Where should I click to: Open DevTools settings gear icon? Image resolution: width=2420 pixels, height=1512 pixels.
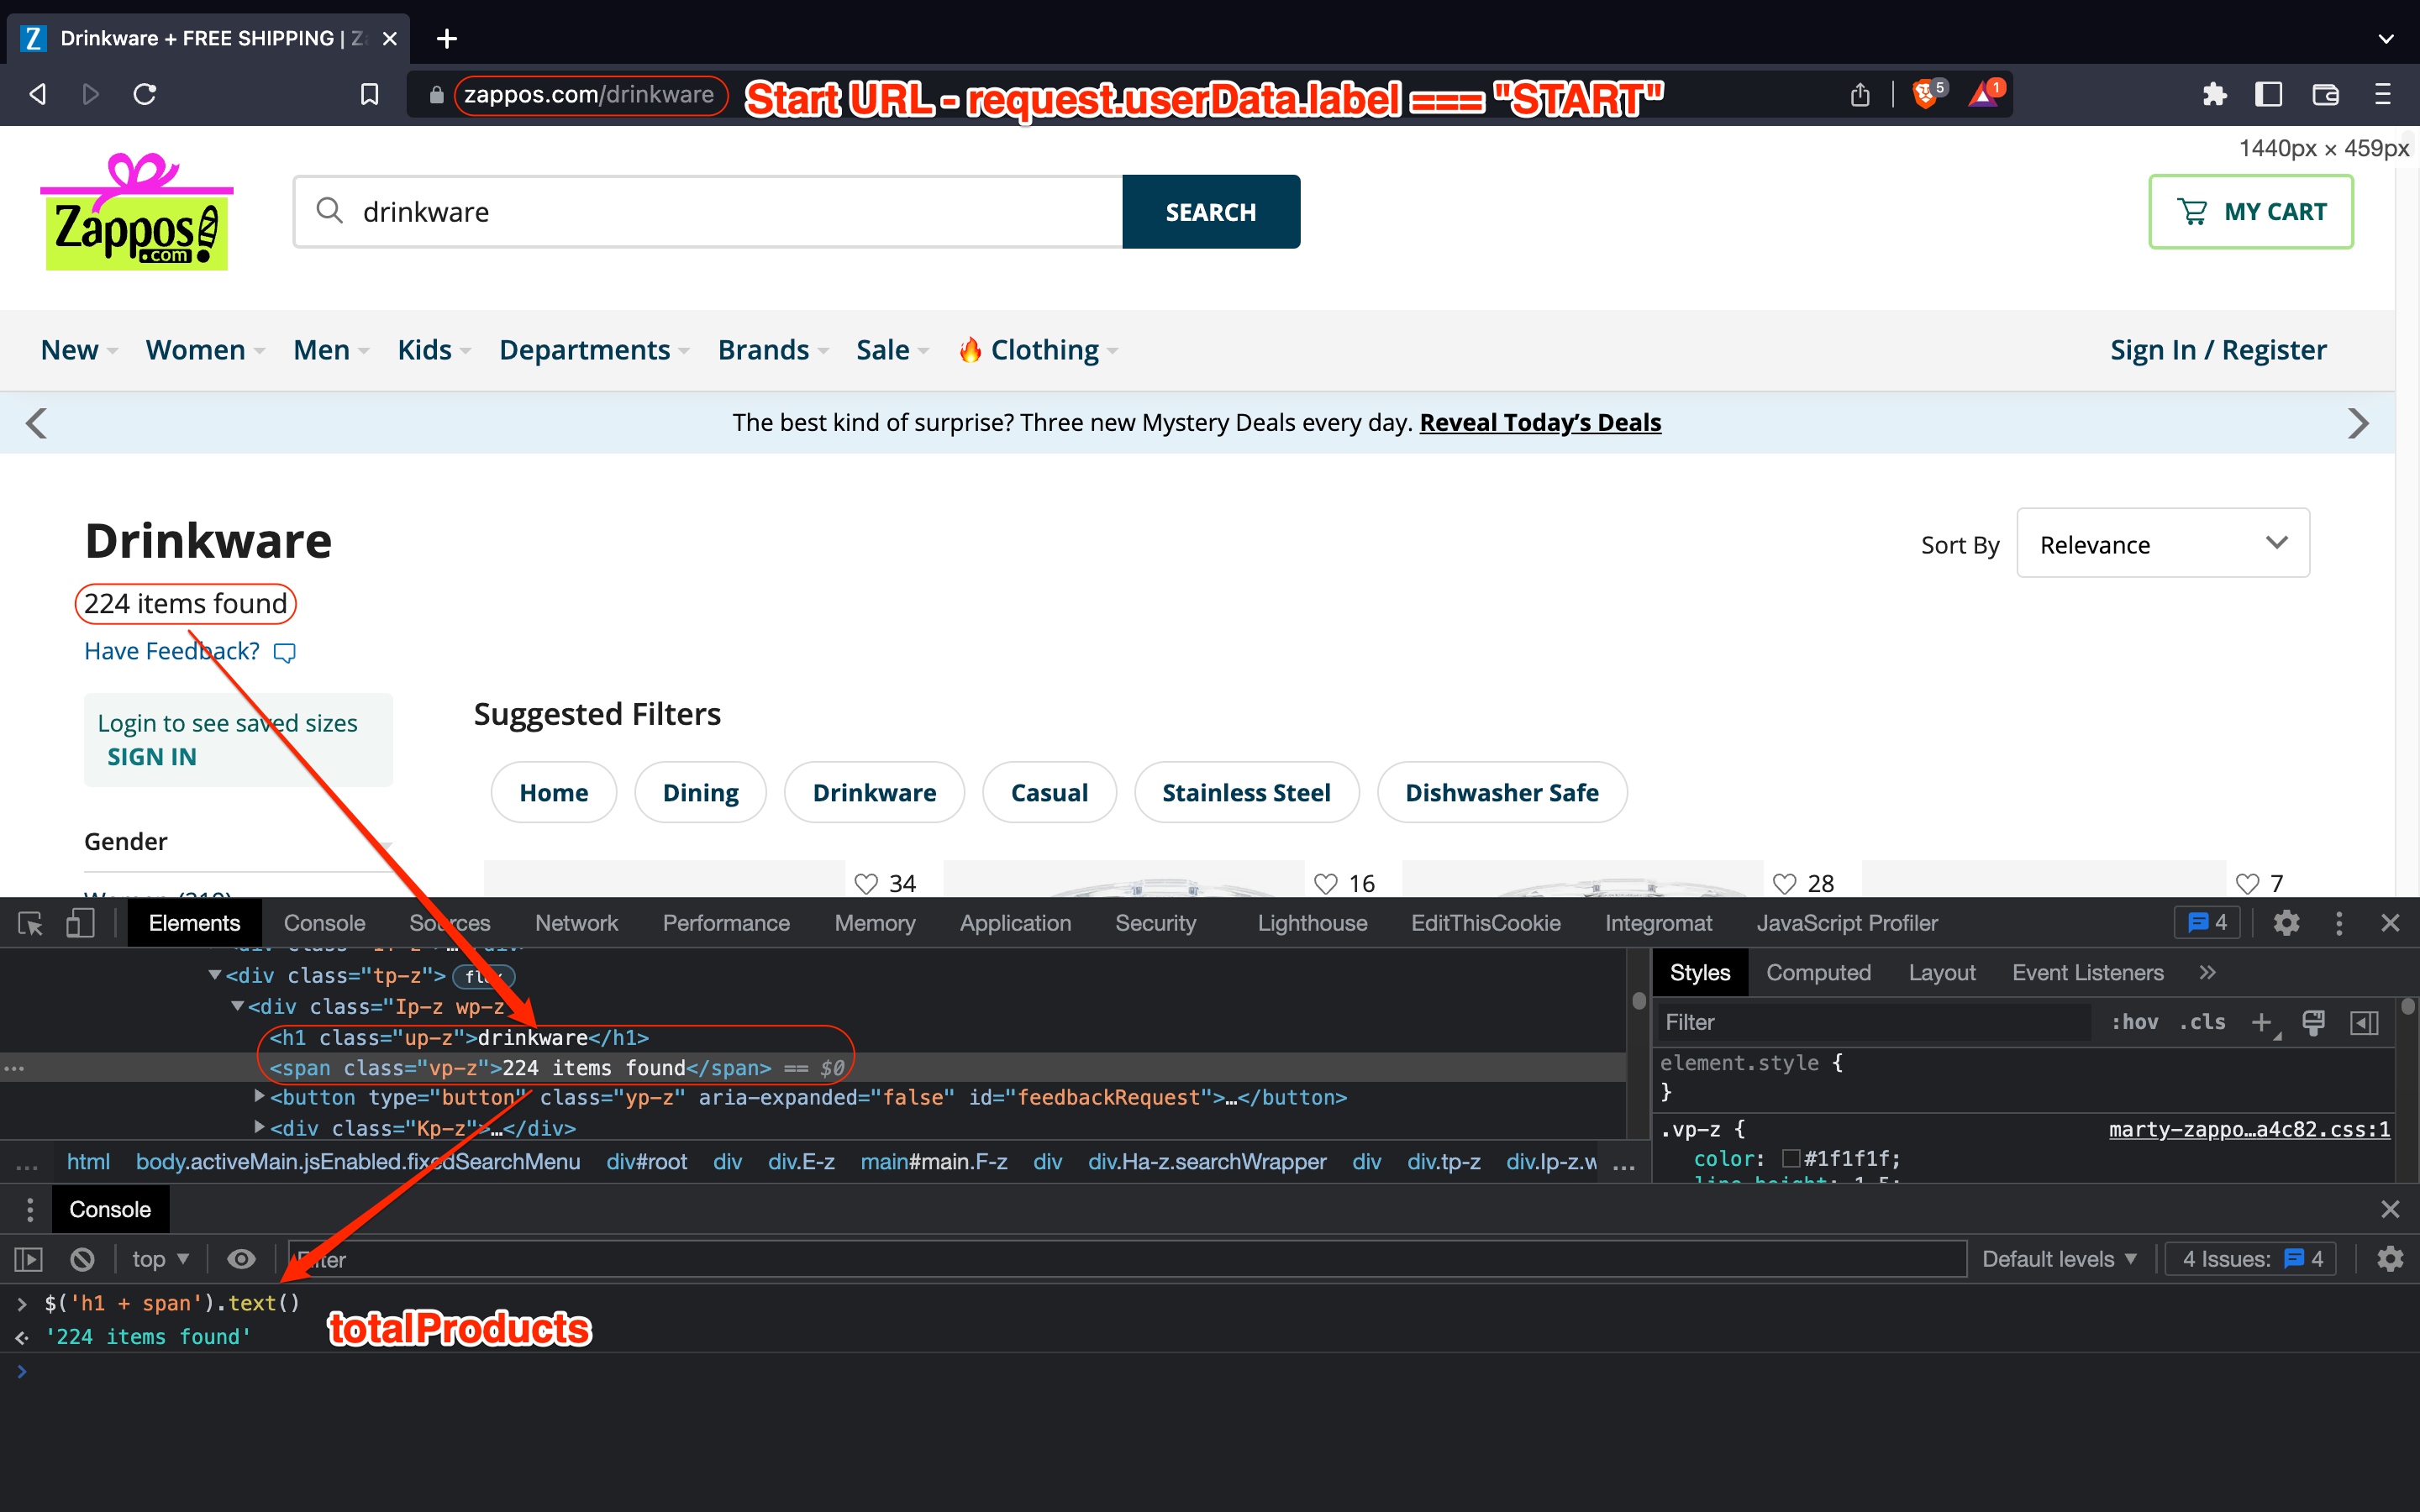(x=2286, y=923)
